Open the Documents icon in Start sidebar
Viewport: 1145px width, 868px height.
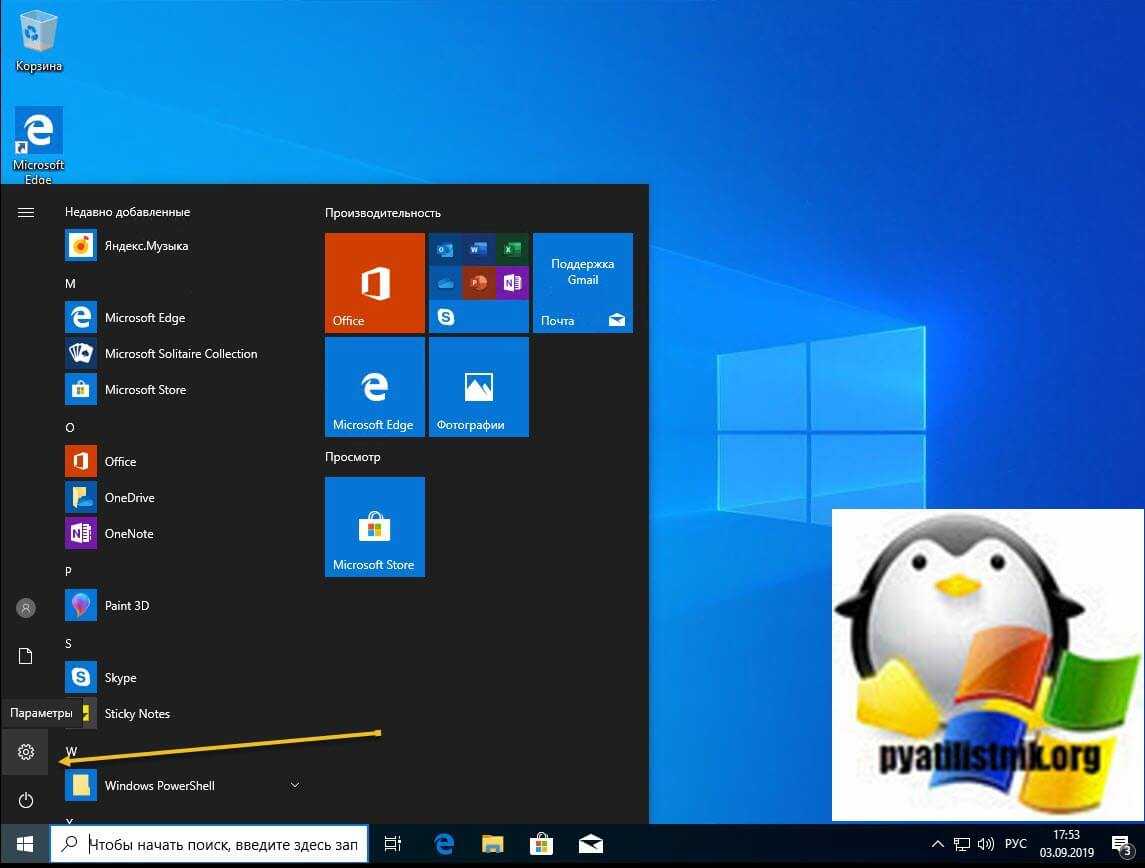click(26, 656)
